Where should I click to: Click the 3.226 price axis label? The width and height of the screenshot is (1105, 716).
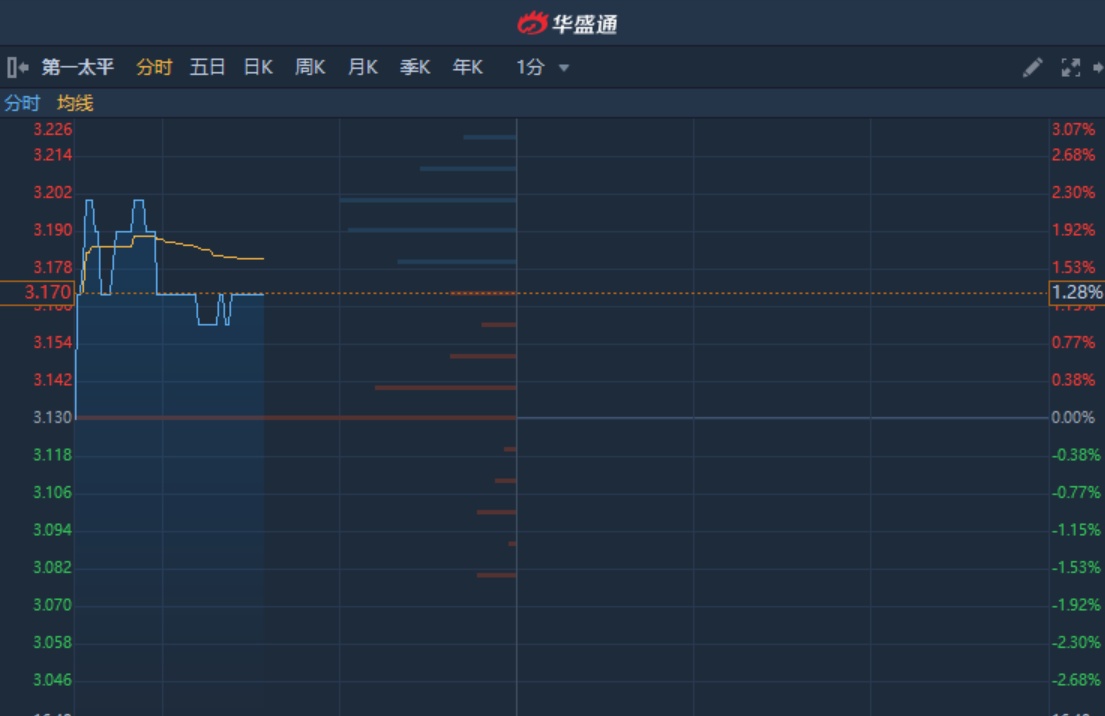[53, 130]
